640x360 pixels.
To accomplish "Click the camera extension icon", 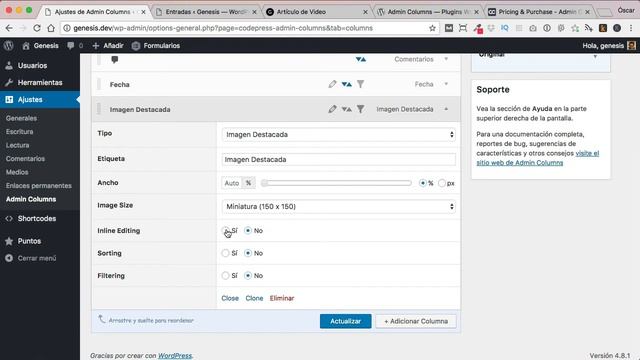I will (x=533, y=28).
